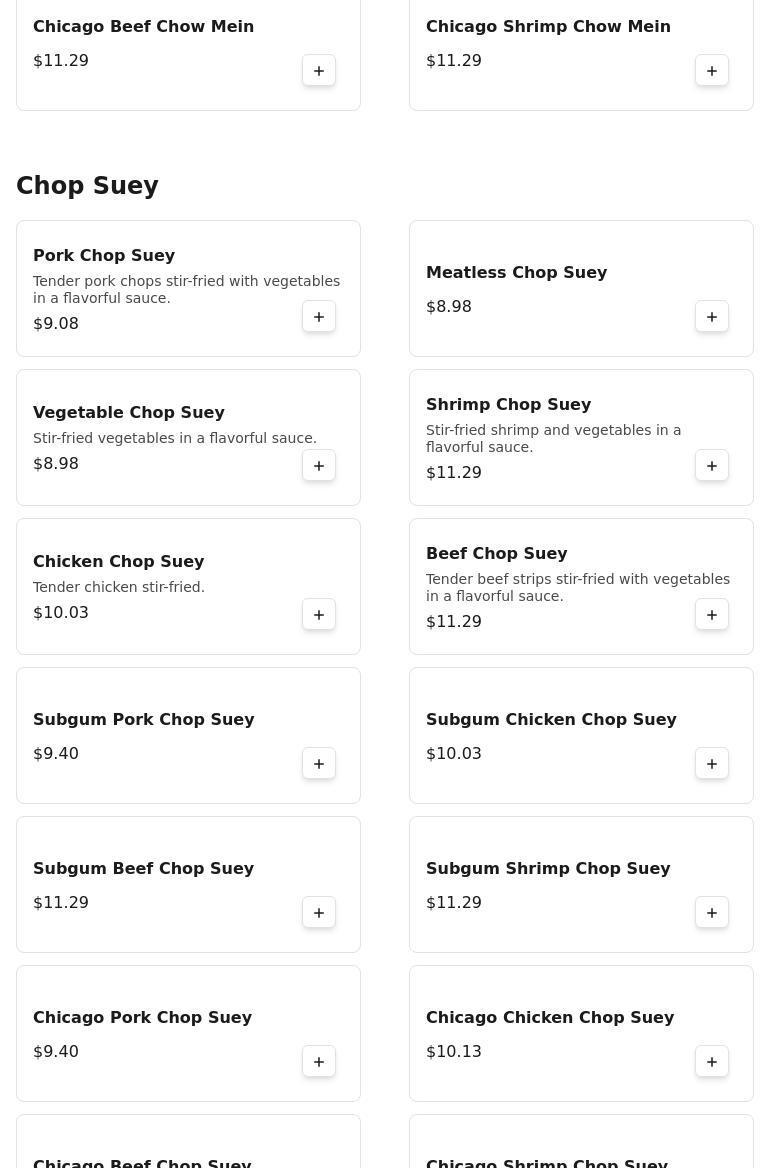
Task: Add Chicago Shrimp Chow Mein to order
Action: click(x=712, y=71)
